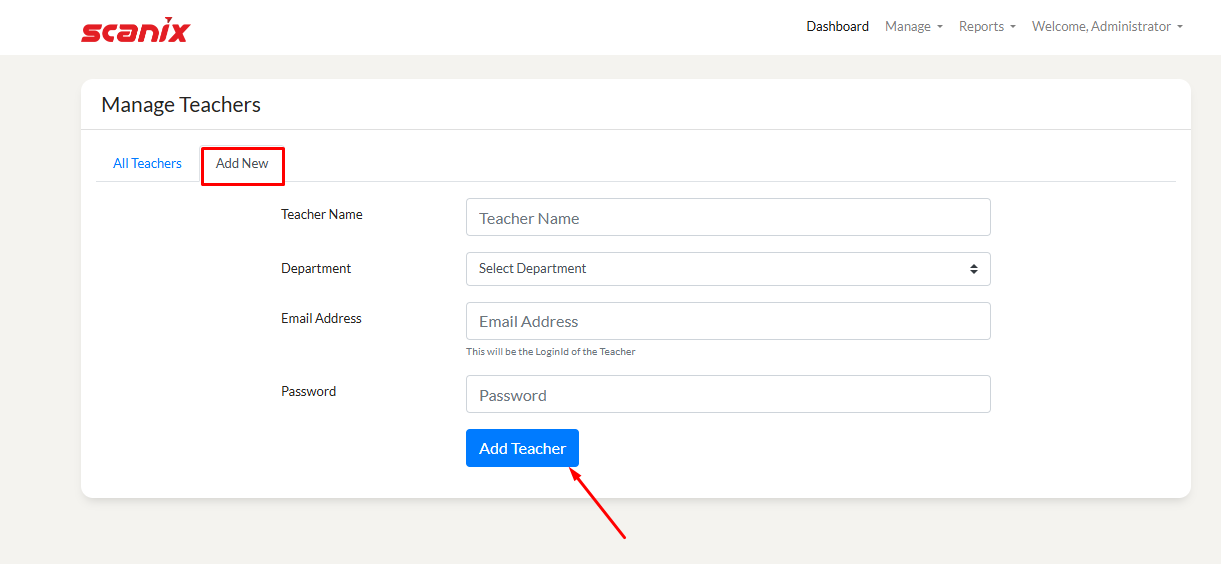Expand the Select Department dropdown
The width and height of the screenshot is (1221, 564).
point(727,269)
